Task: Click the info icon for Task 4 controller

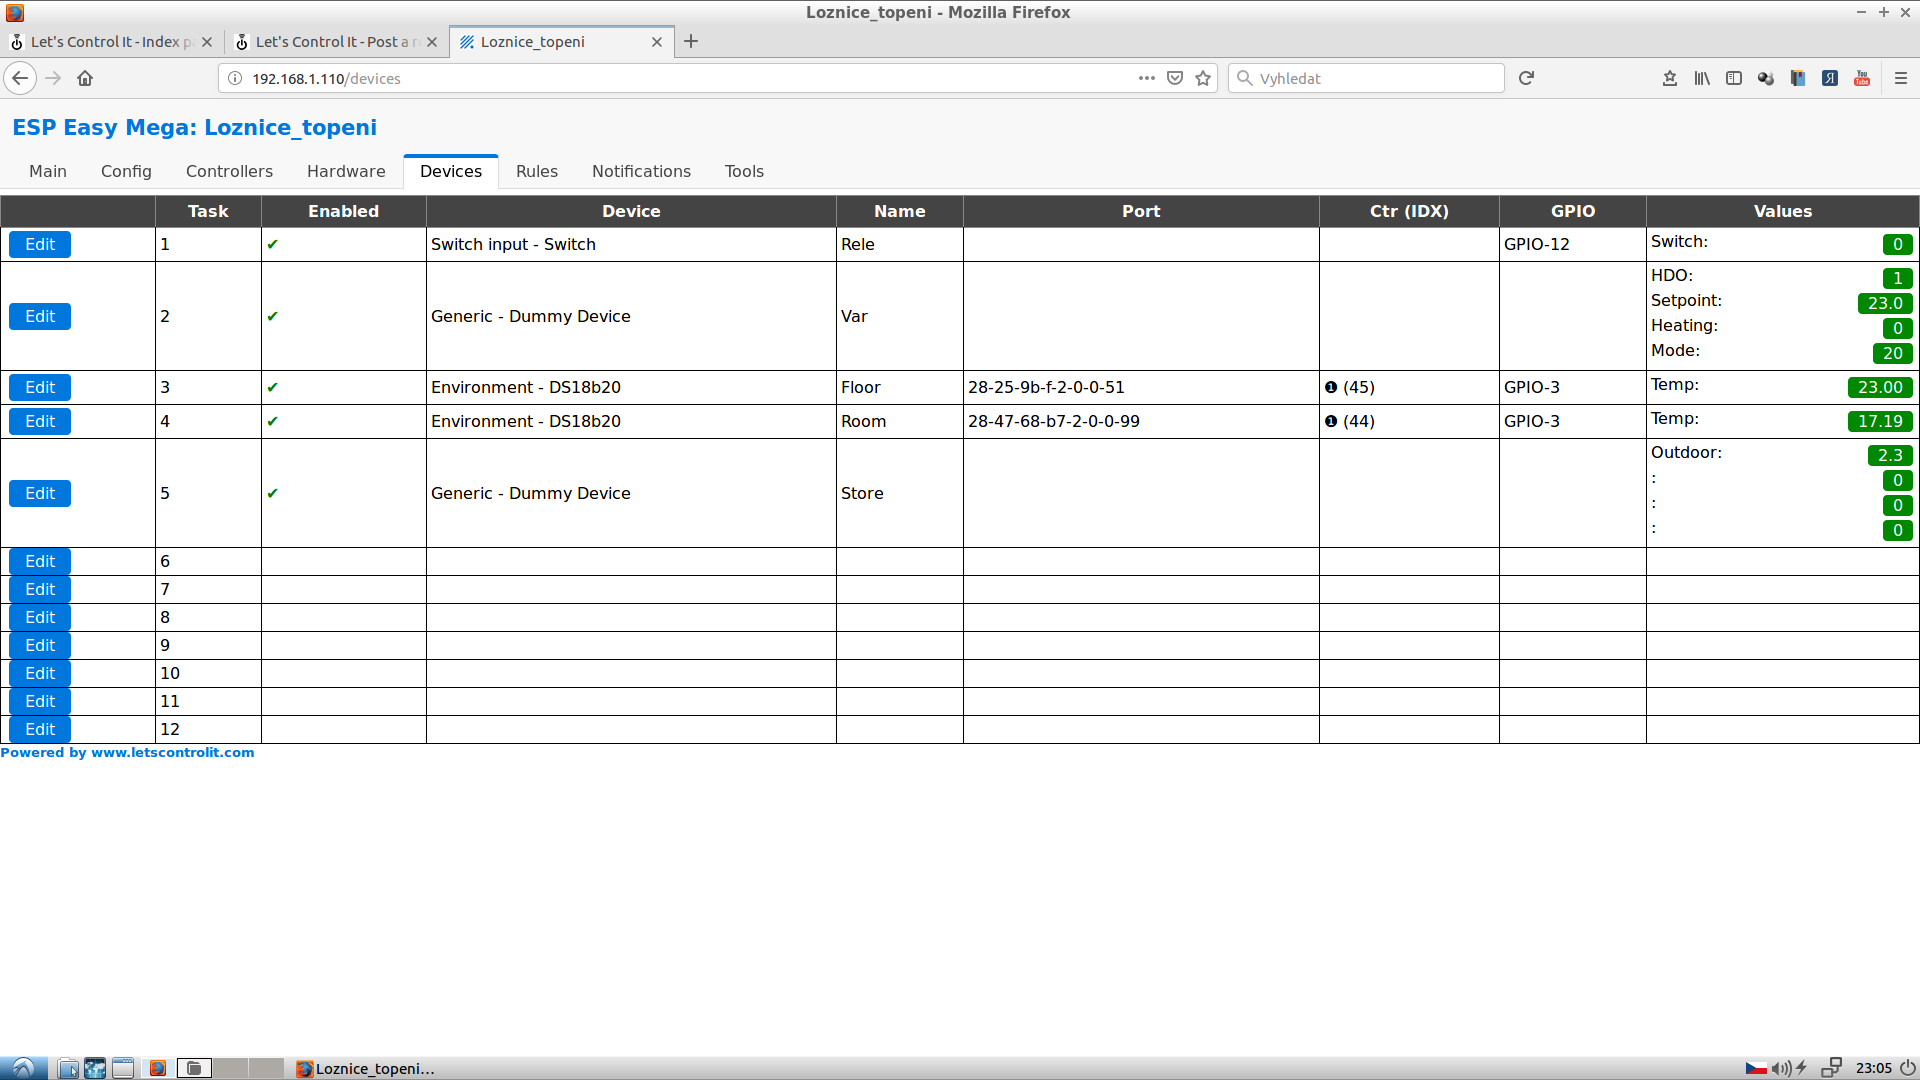Action: coord(1332,421)
